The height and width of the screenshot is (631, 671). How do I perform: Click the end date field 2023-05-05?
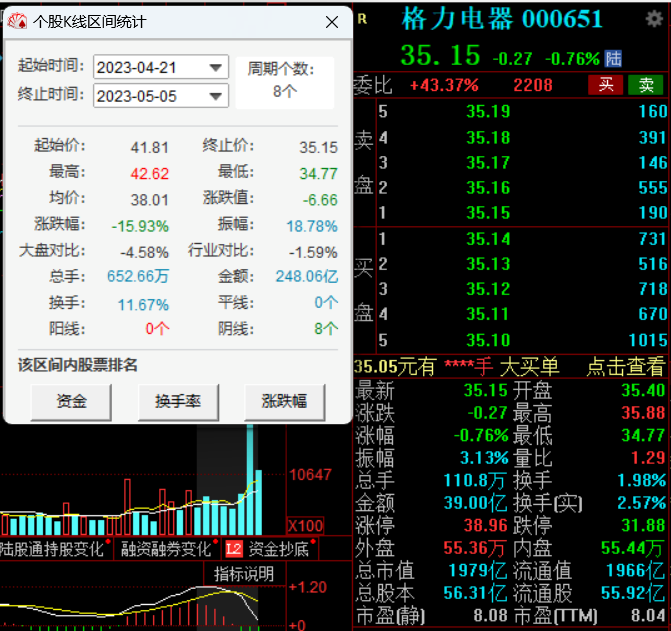[160, 96]
